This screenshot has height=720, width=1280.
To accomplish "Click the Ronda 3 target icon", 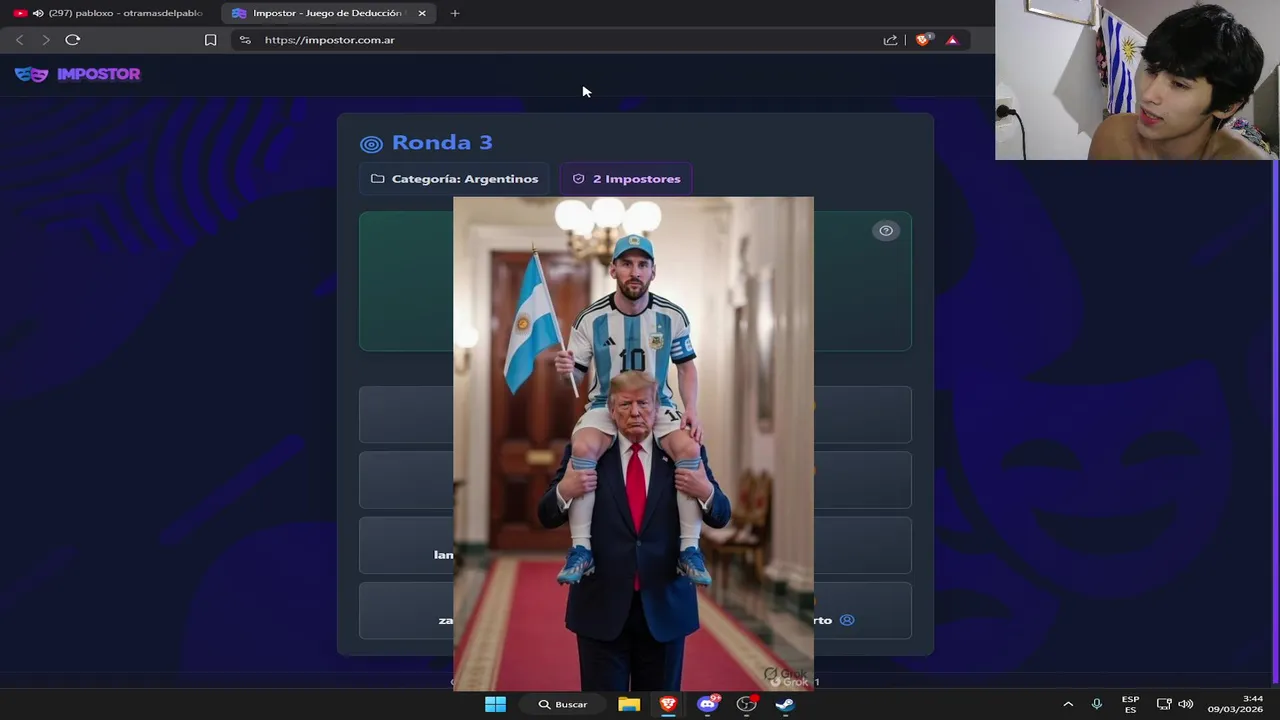I will tap(371, 144).
